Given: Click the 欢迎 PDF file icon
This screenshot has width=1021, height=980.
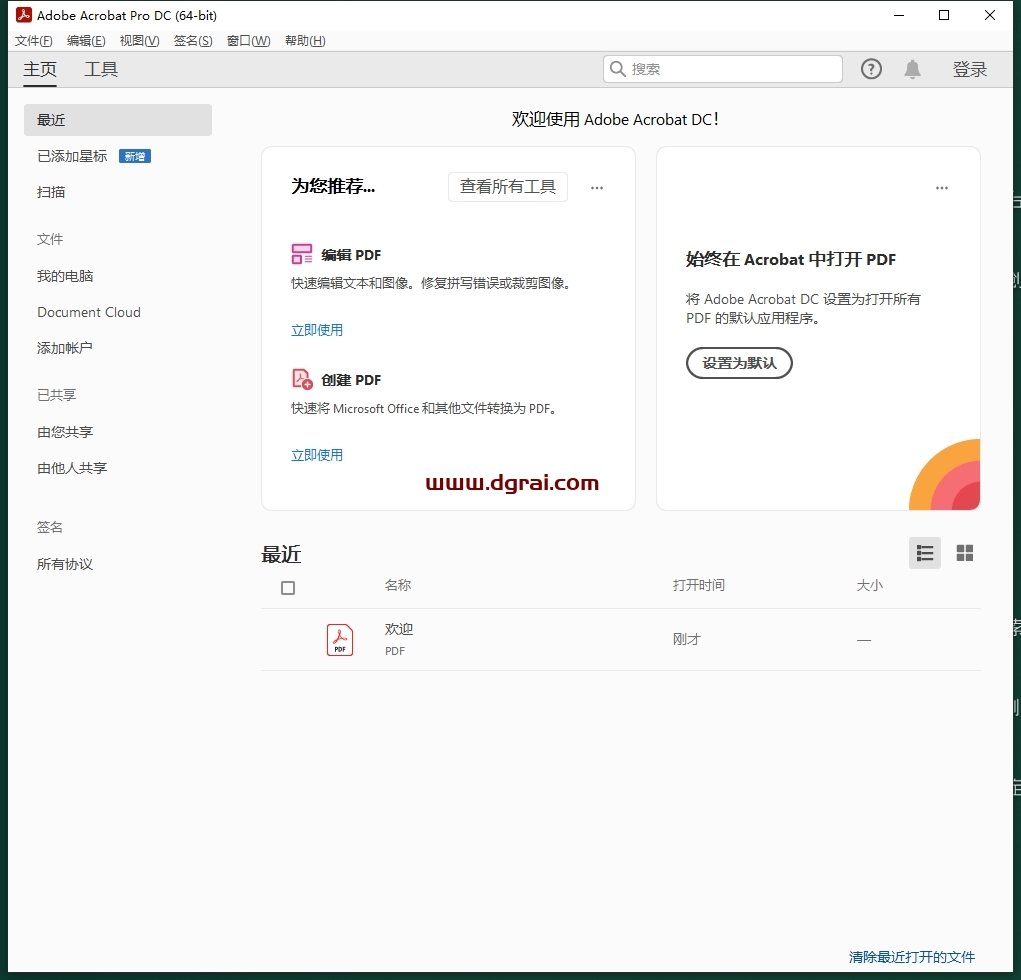Looking at the screenshot, I should pyautogui.click(x=340, y=639).
